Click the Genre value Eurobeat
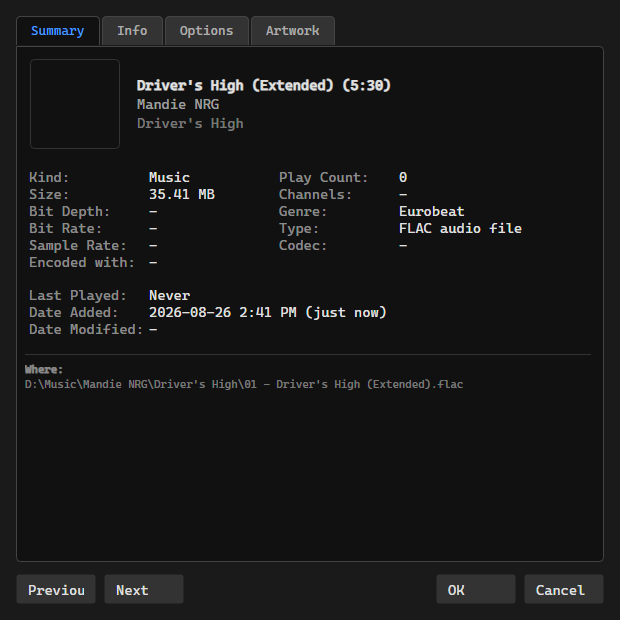This screenshot has height=620, width=620. (431, 211)
